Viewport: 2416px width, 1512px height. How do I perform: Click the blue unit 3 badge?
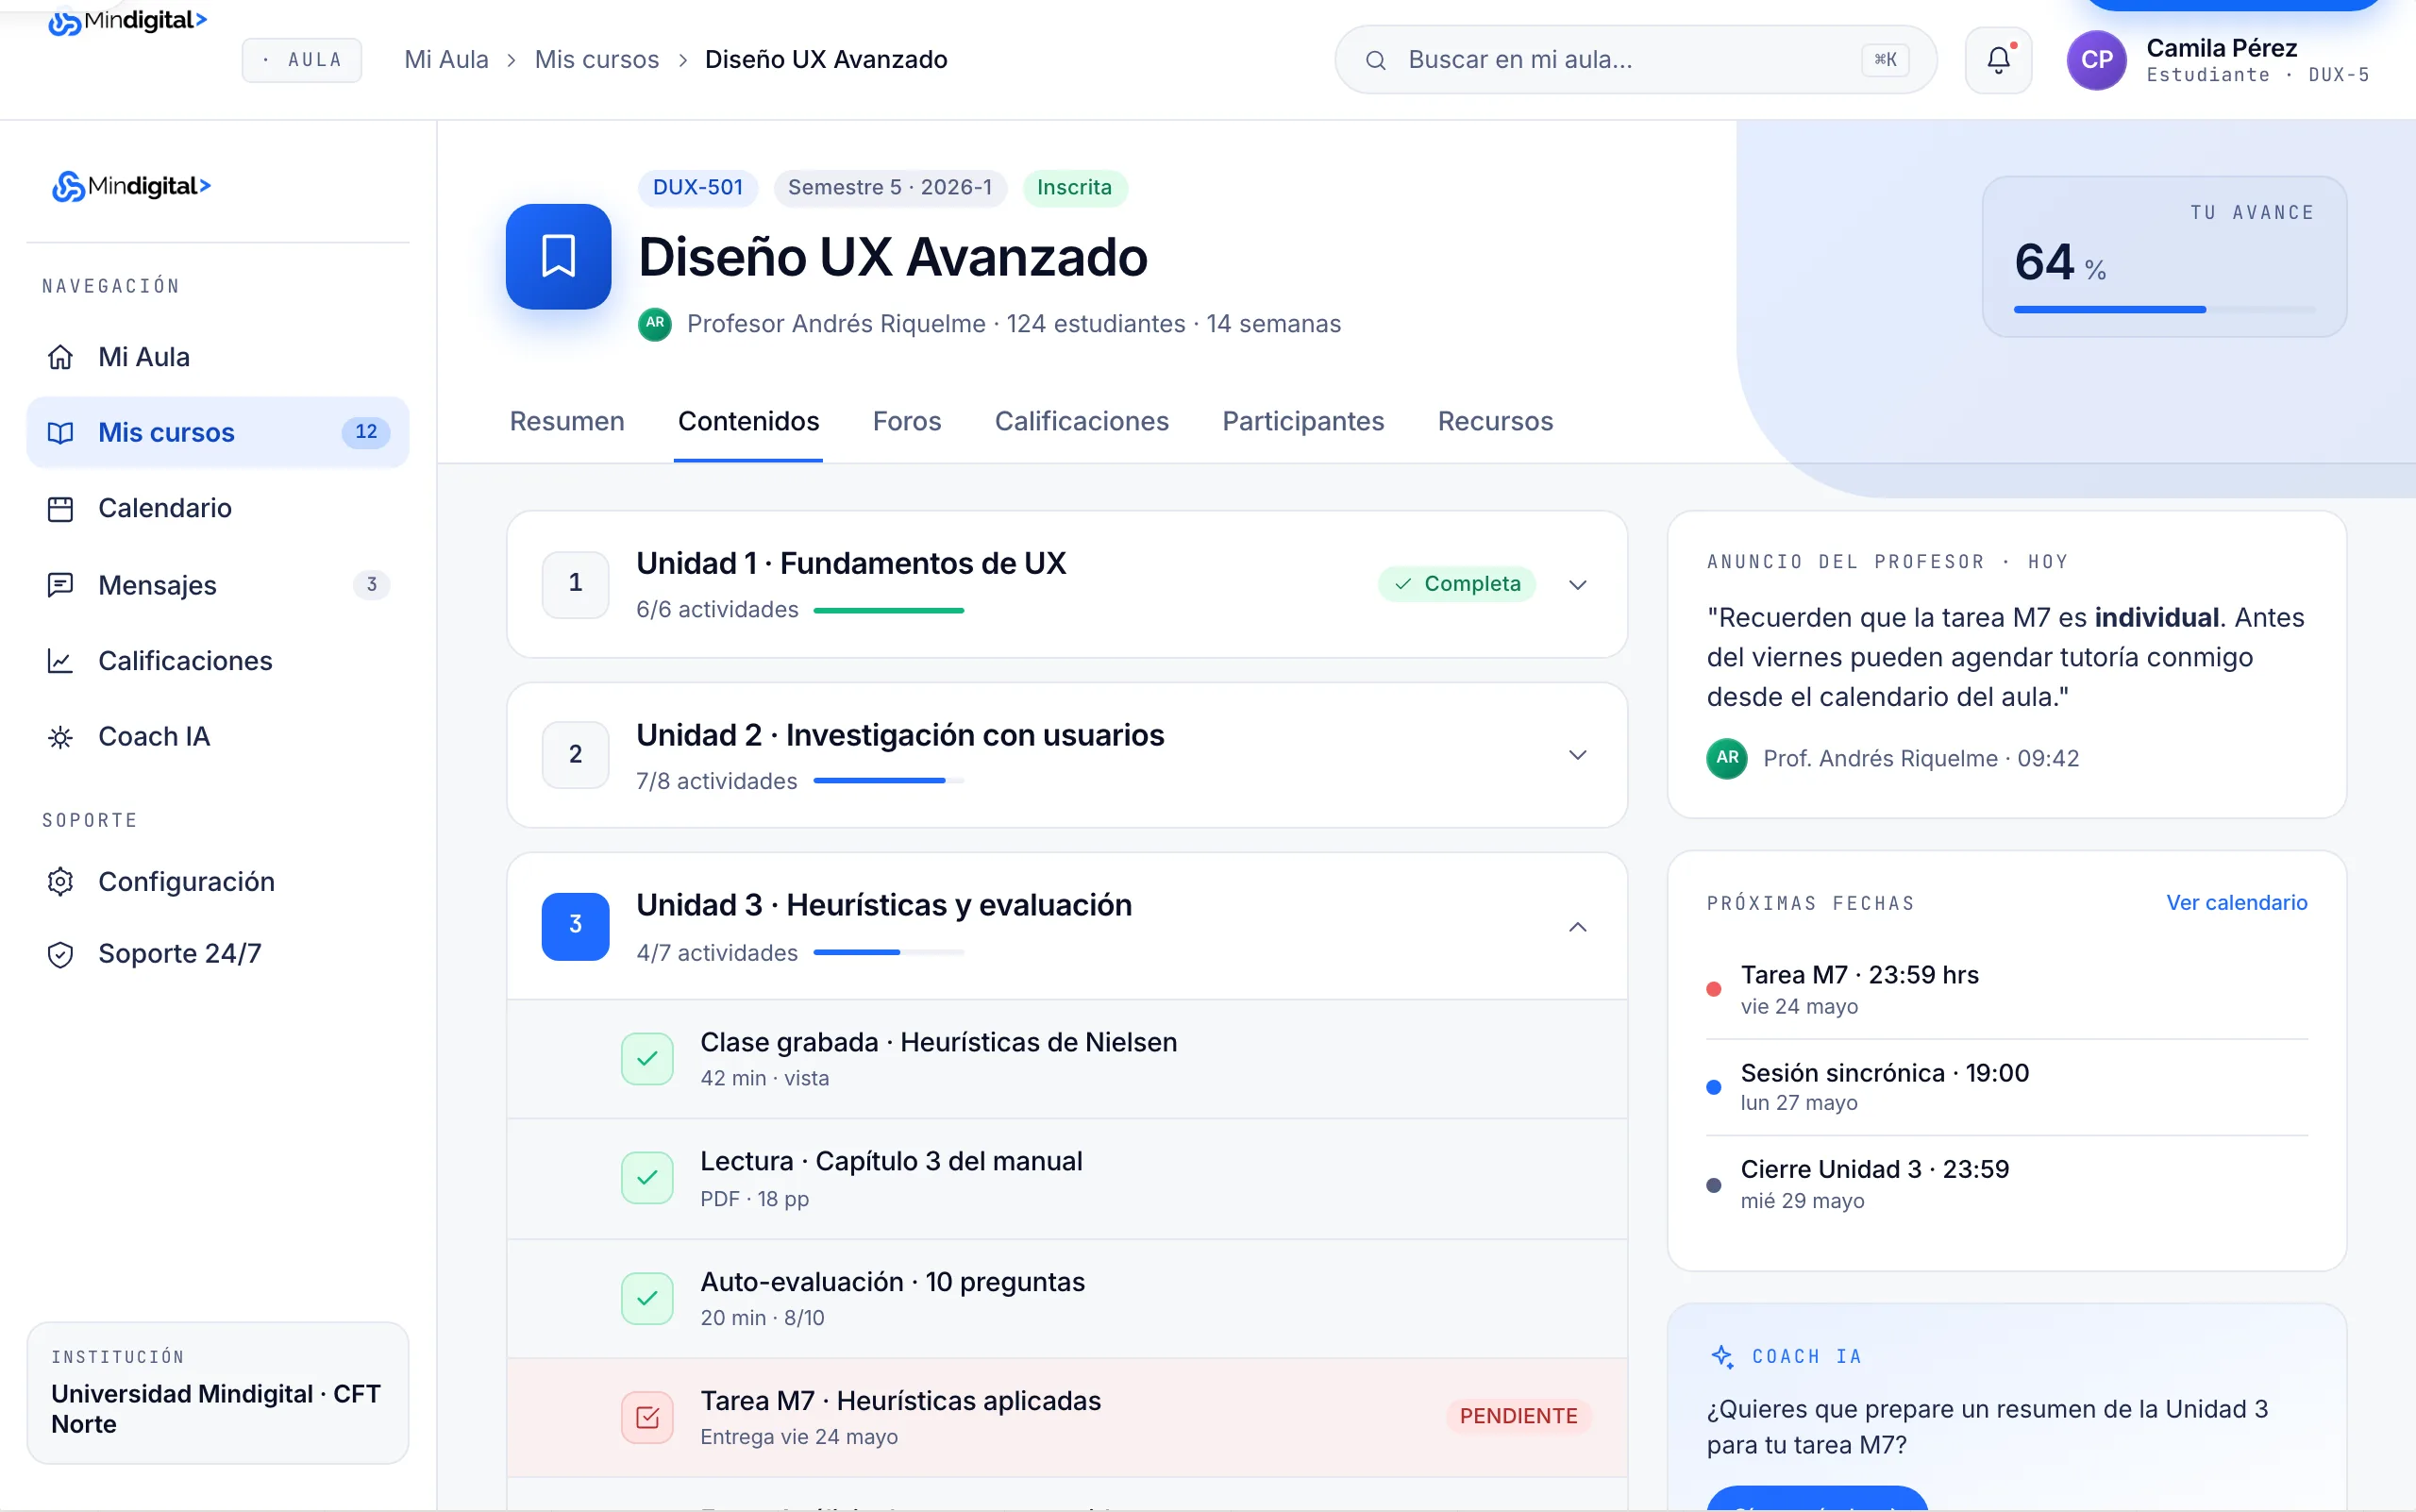575,926
